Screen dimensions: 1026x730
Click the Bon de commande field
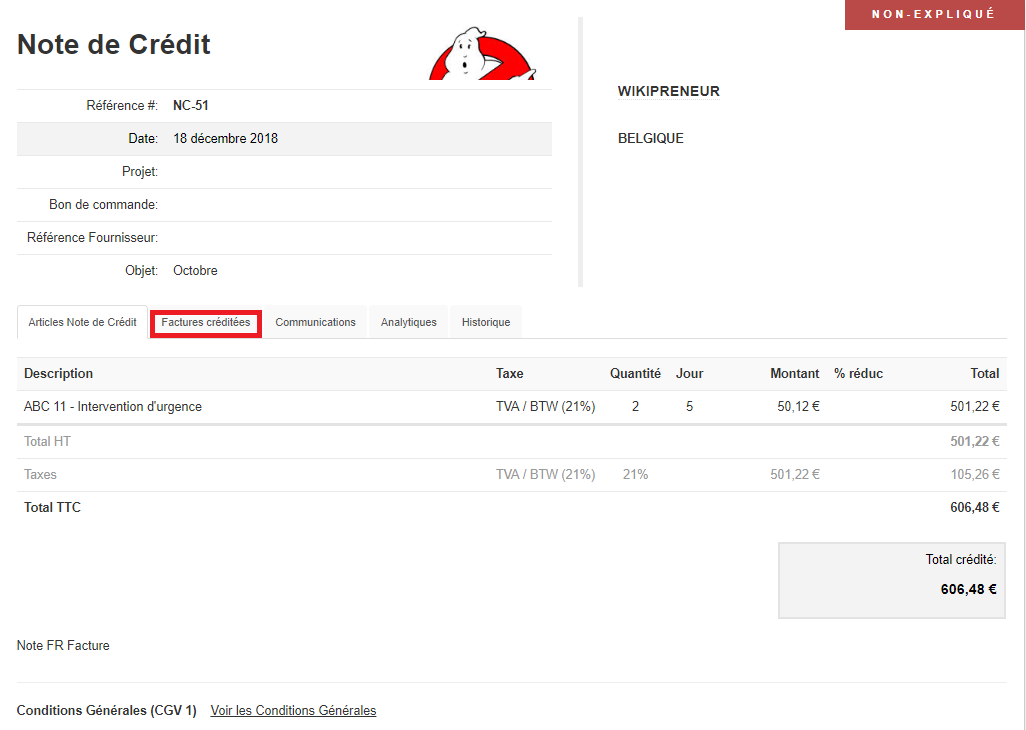[300, 204]
